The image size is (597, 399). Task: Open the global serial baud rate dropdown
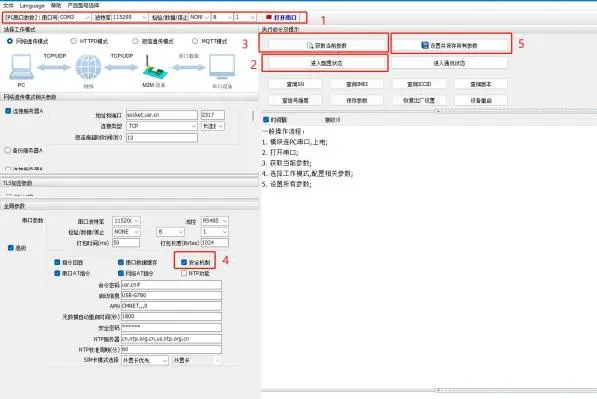coord(126,221)
